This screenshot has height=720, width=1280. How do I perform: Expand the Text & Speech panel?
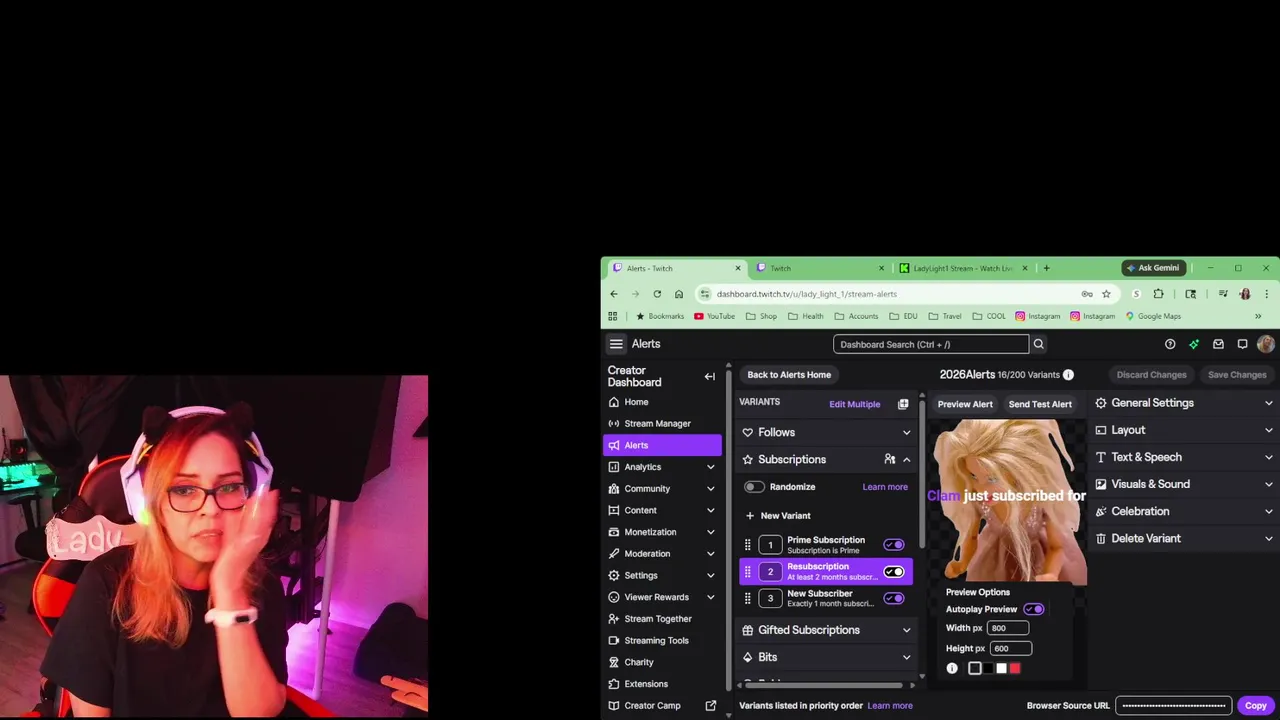tap(1184, 457)
